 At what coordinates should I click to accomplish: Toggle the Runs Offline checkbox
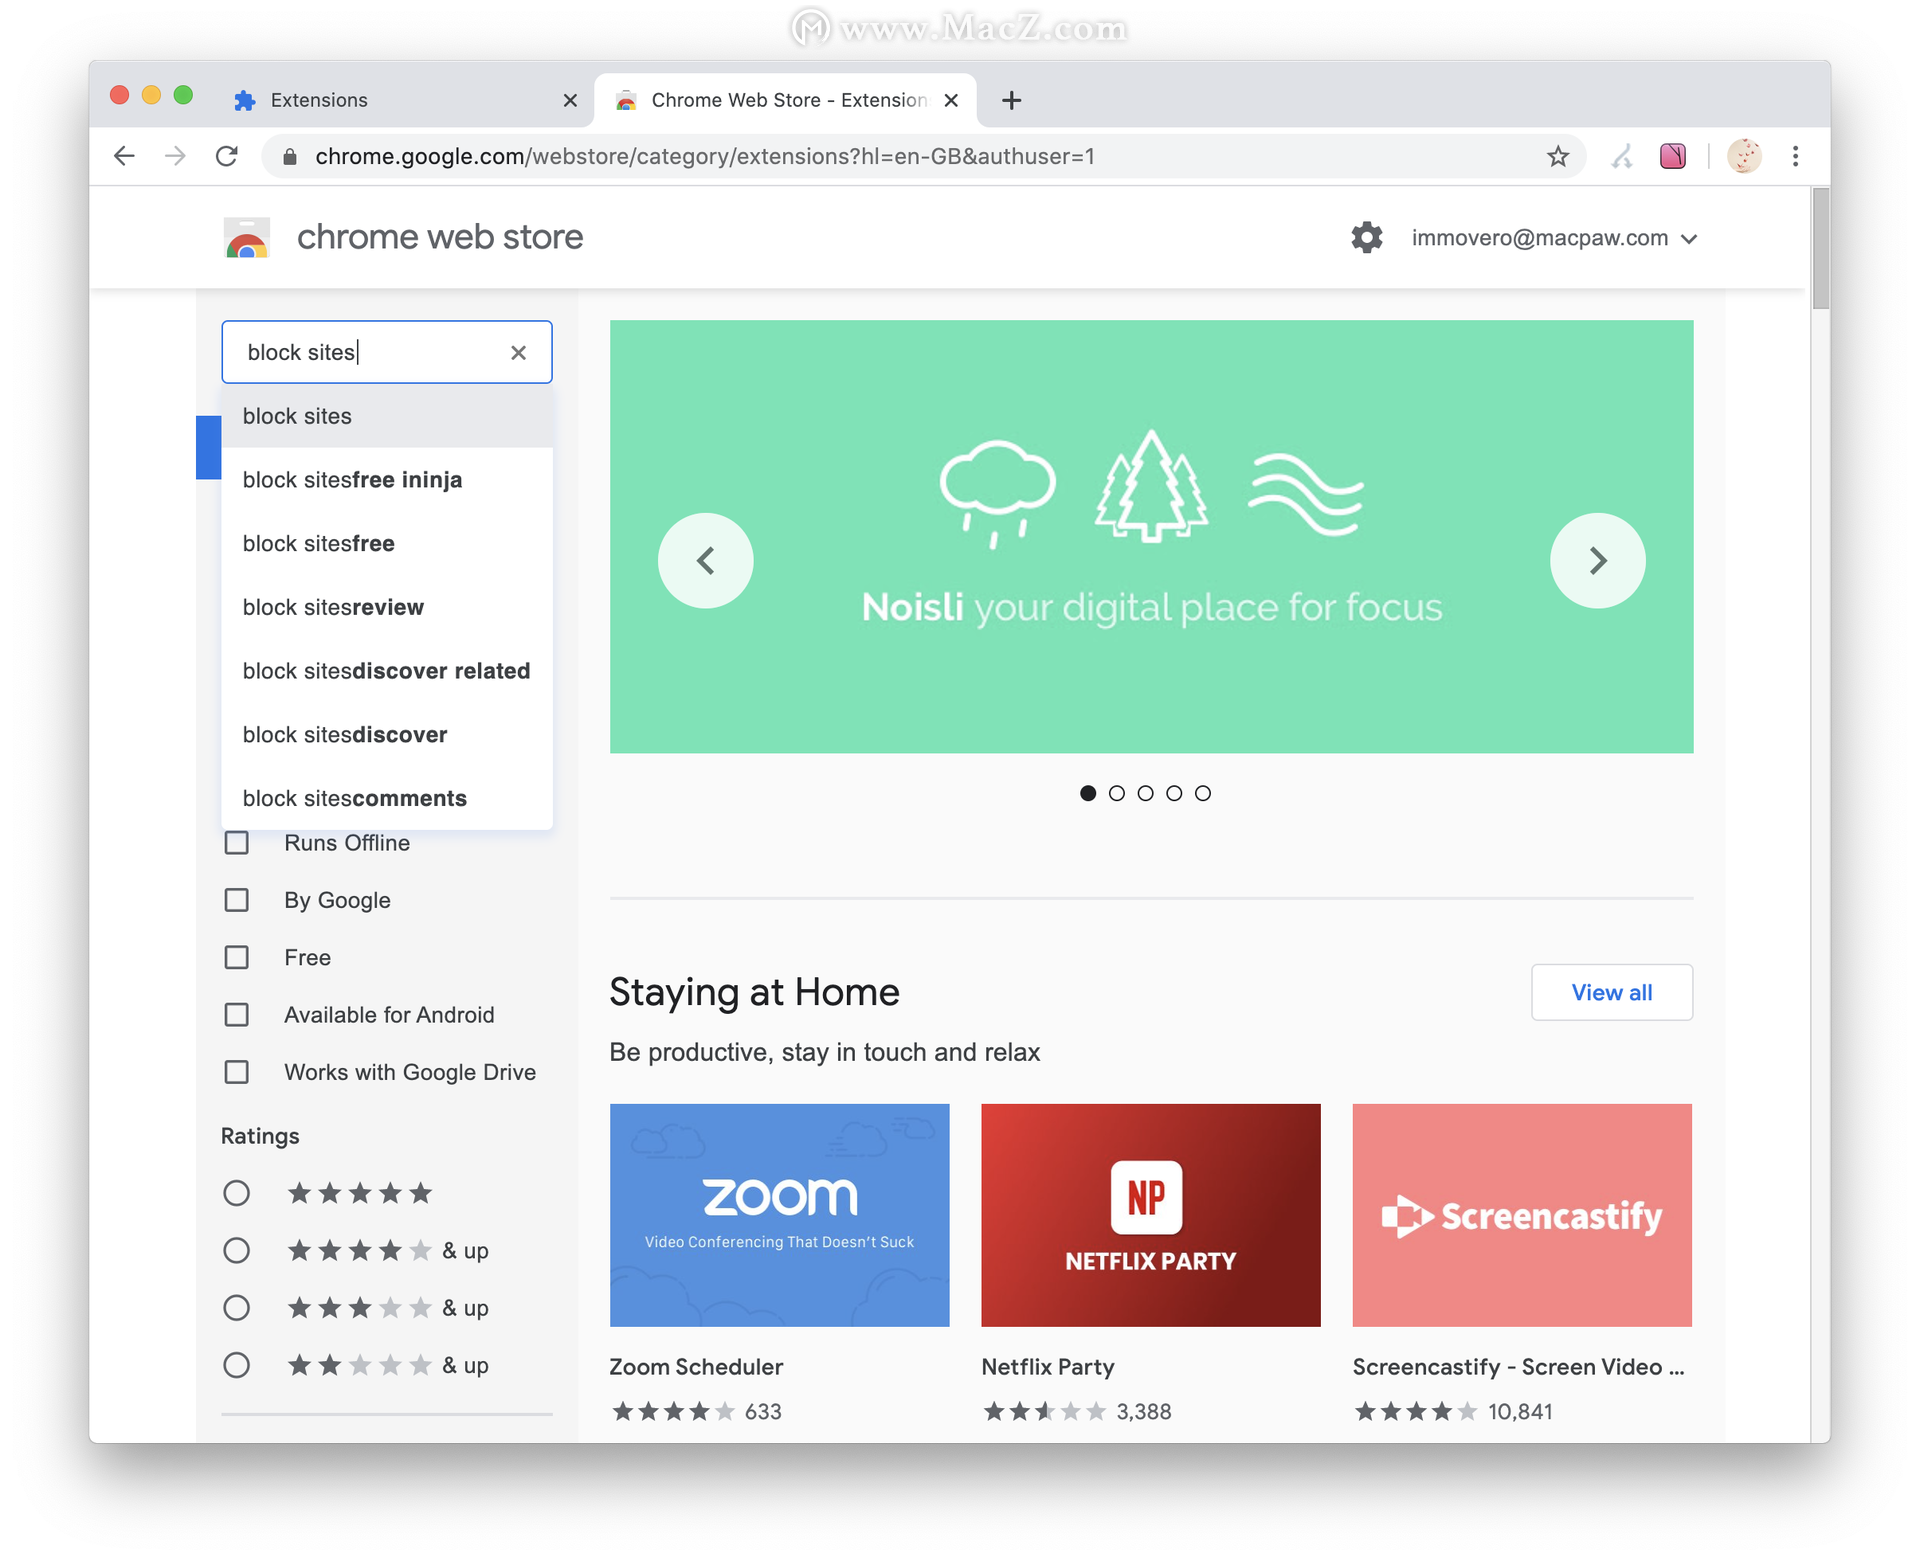point(237,843)
